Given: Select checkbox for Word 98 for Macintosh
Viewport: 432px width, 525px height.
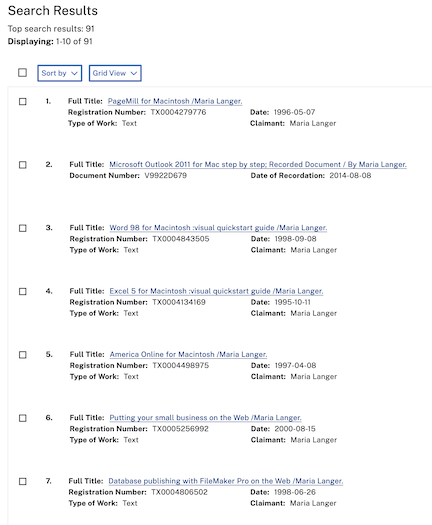Looking at the screenshot, I should click(x=22, y=228).
